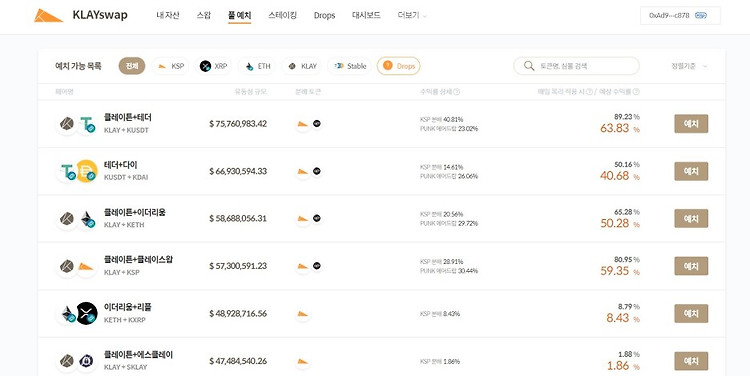Deposit into the 클레이튼+테더 pool
Screen dimensions: 750x376
[691, 124]
